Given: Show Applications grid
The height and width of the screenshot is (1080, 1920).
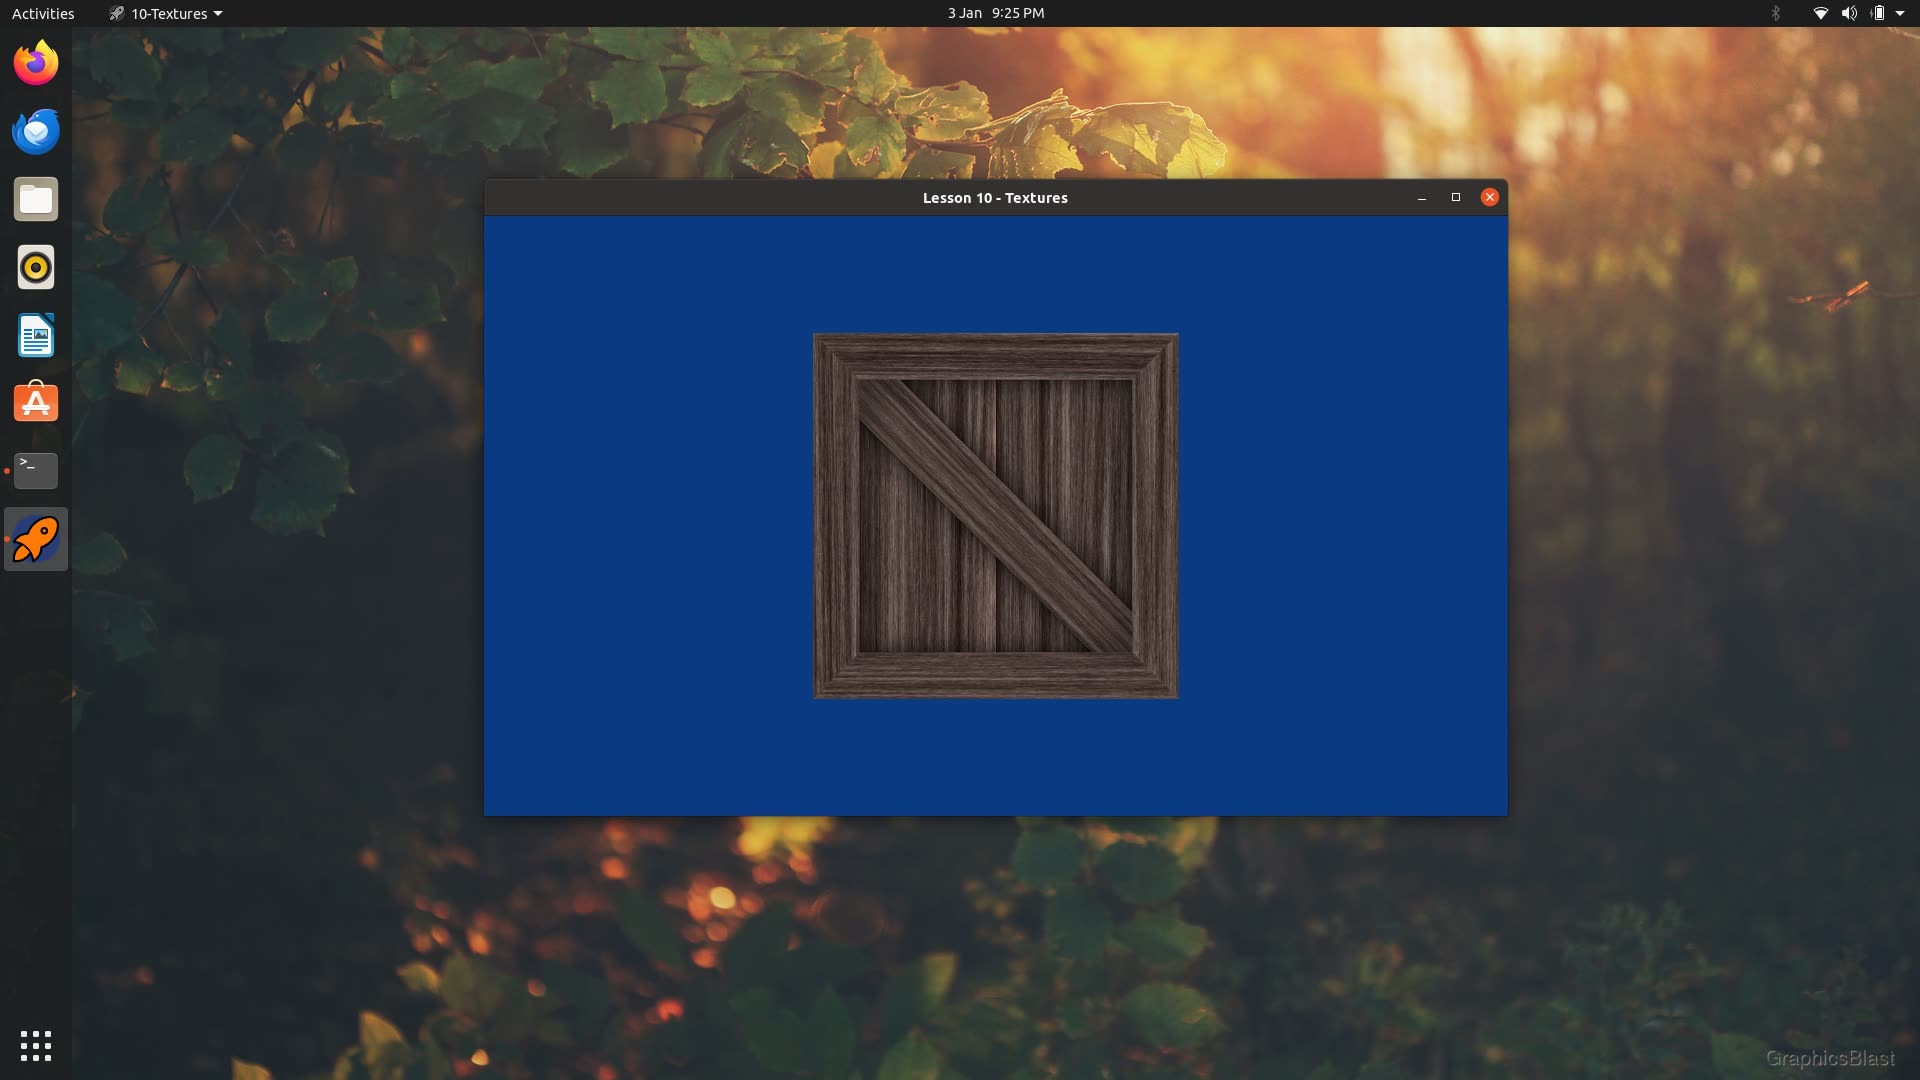Looking at the screenshot, I should [x=36, y=1046].
